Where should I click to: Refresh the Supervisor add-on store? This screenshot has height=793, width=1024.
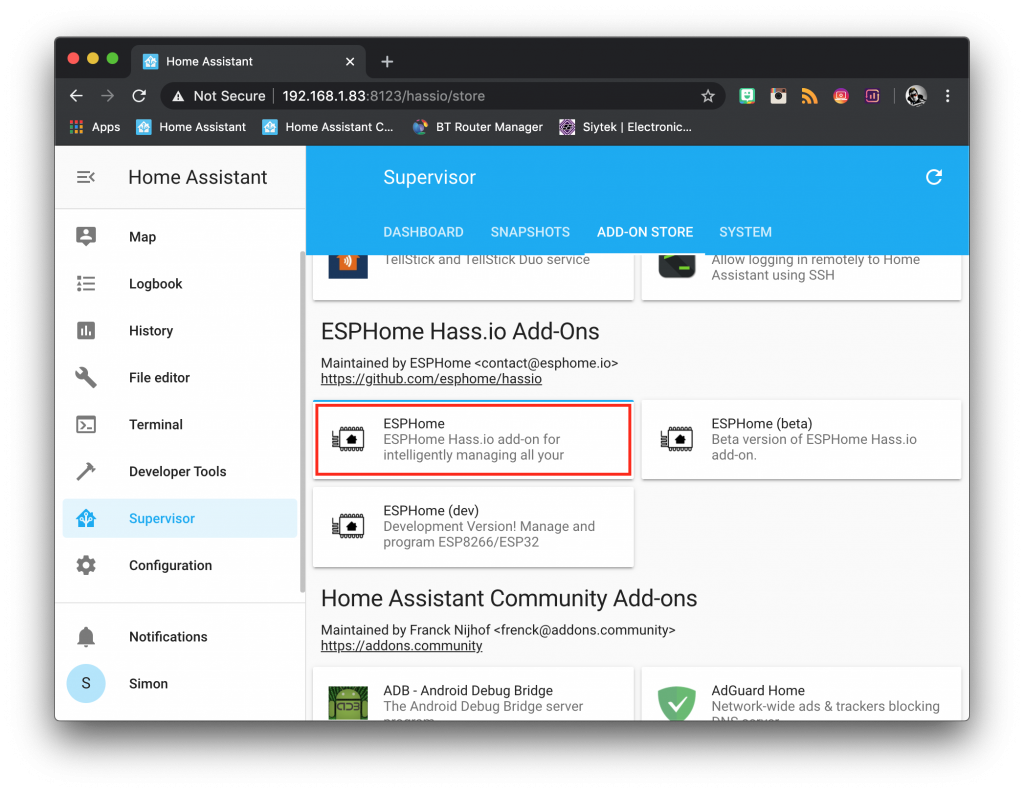[934, 177]
